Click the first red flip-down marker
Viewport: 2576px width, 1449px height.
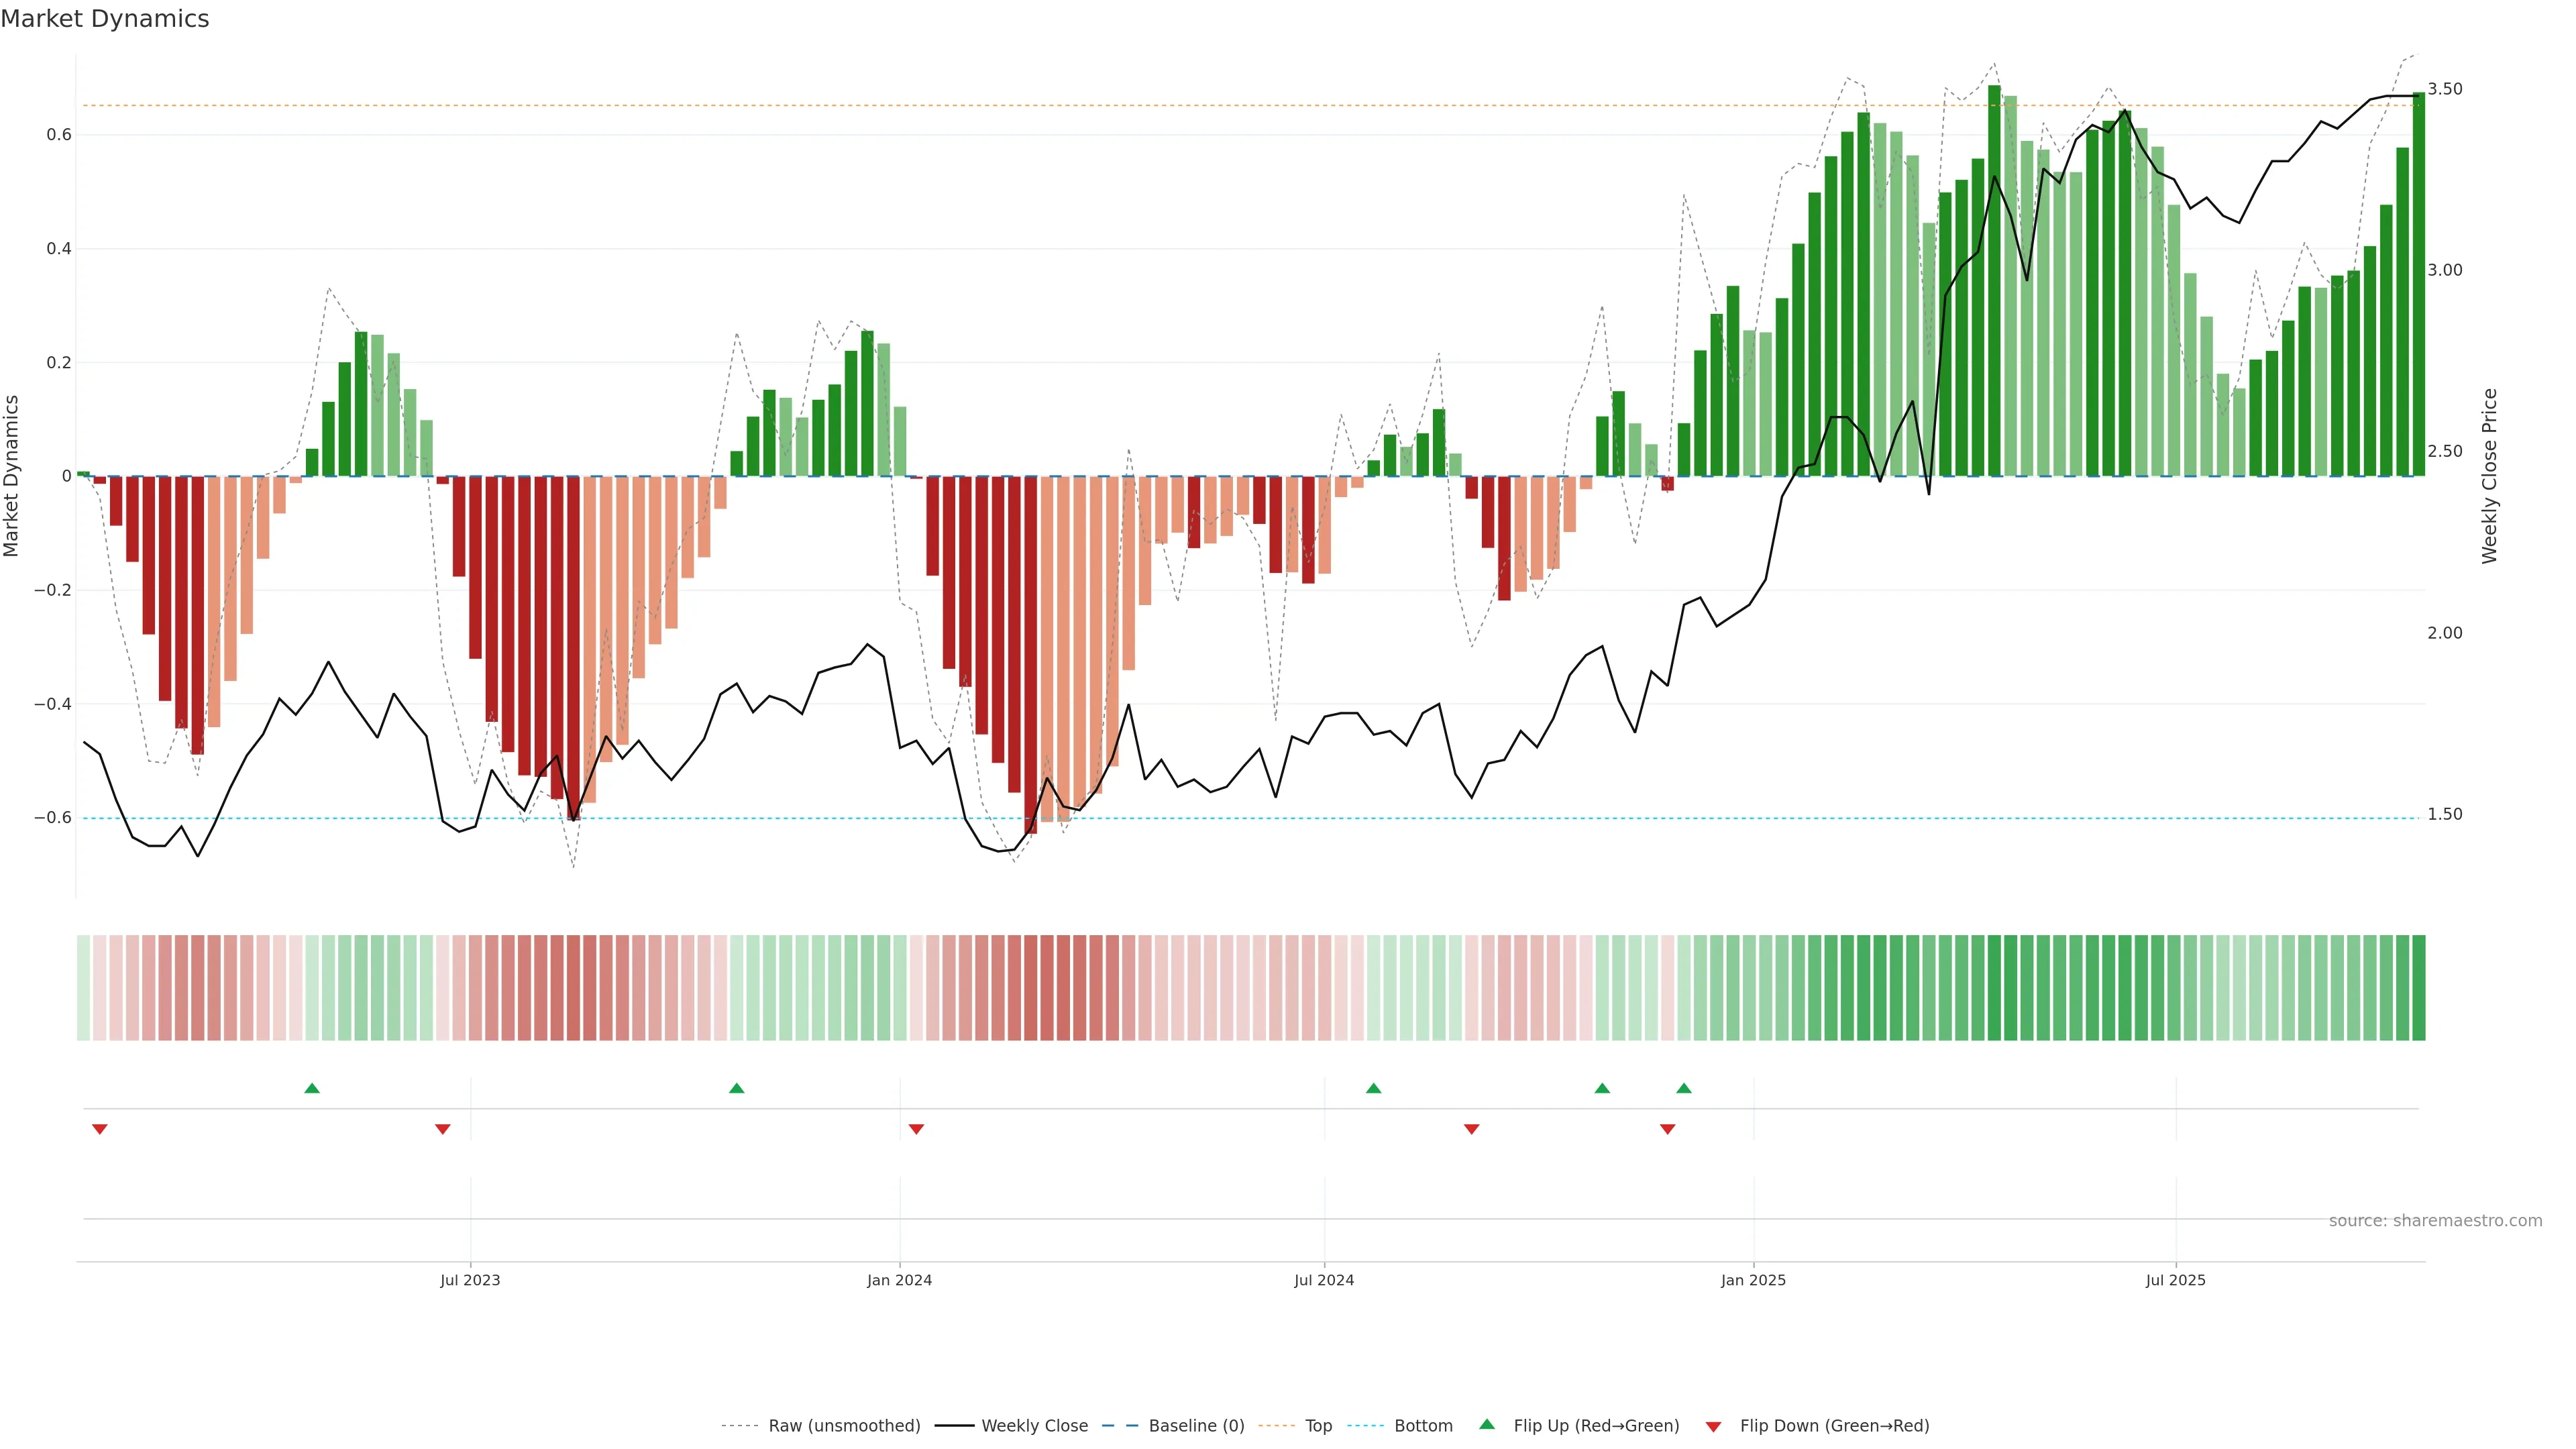[x=100, y=1129]
